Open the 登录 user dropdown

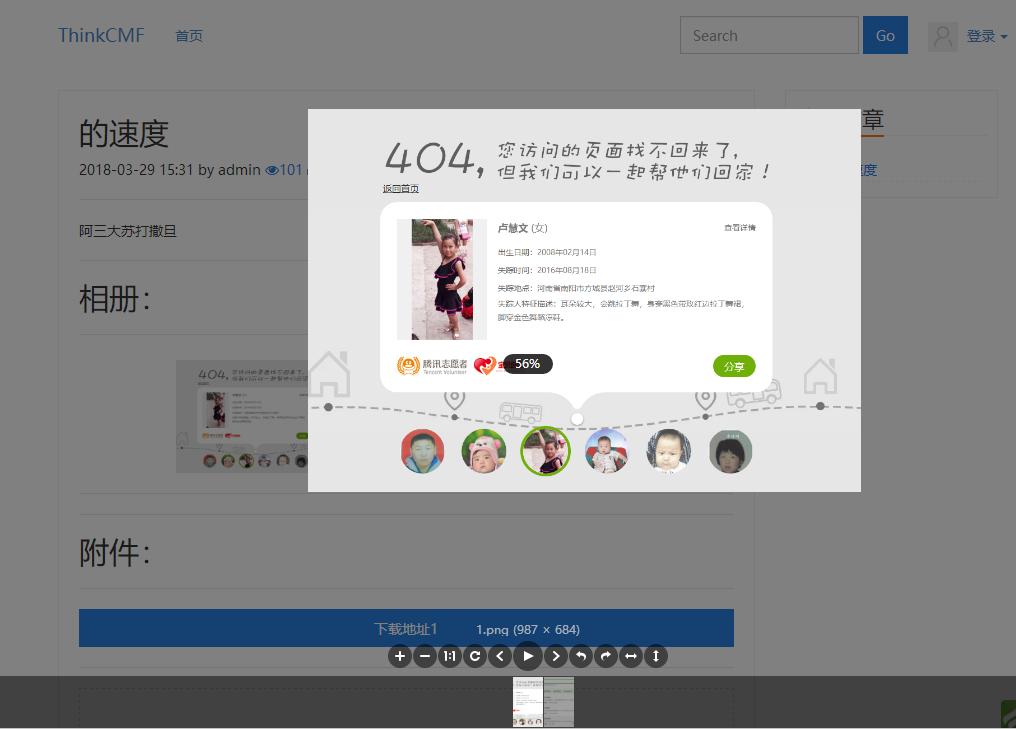986,36
